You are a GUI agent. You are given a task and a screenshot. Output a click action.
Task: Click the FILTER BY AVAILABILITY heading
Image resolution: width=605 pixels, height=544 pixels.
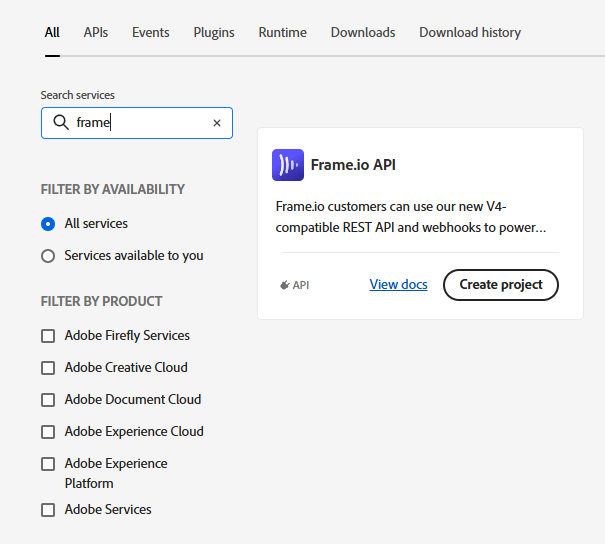tap(113, 189)
